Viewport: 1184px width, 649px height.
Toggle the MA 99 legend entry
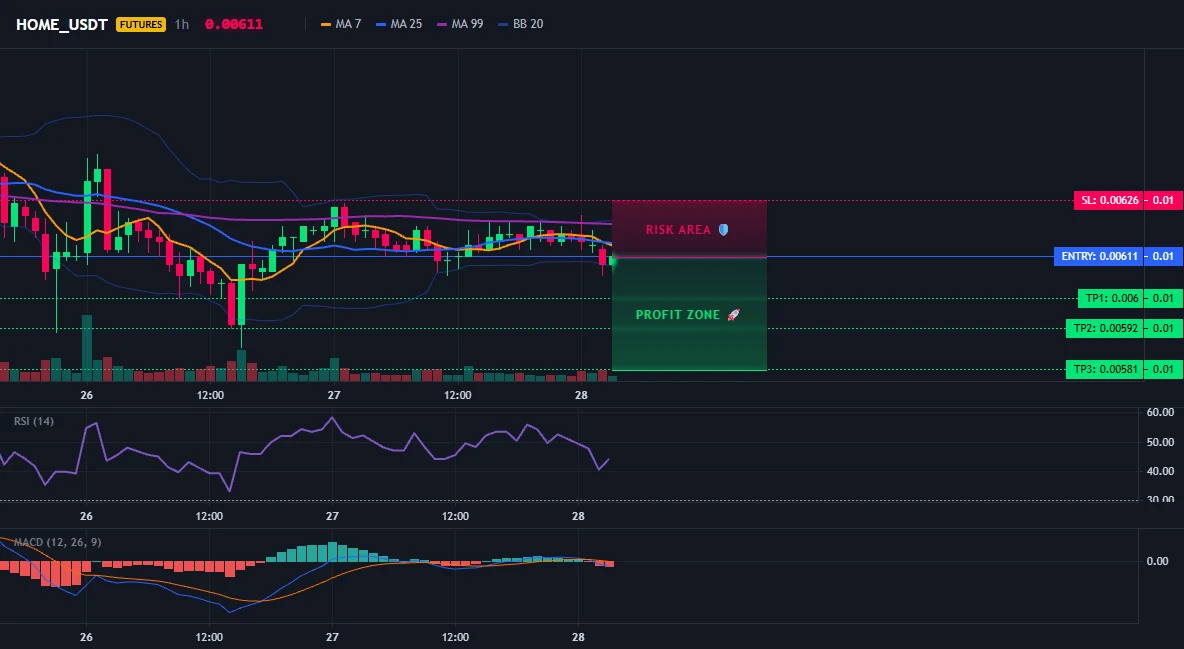coord(461,24)
